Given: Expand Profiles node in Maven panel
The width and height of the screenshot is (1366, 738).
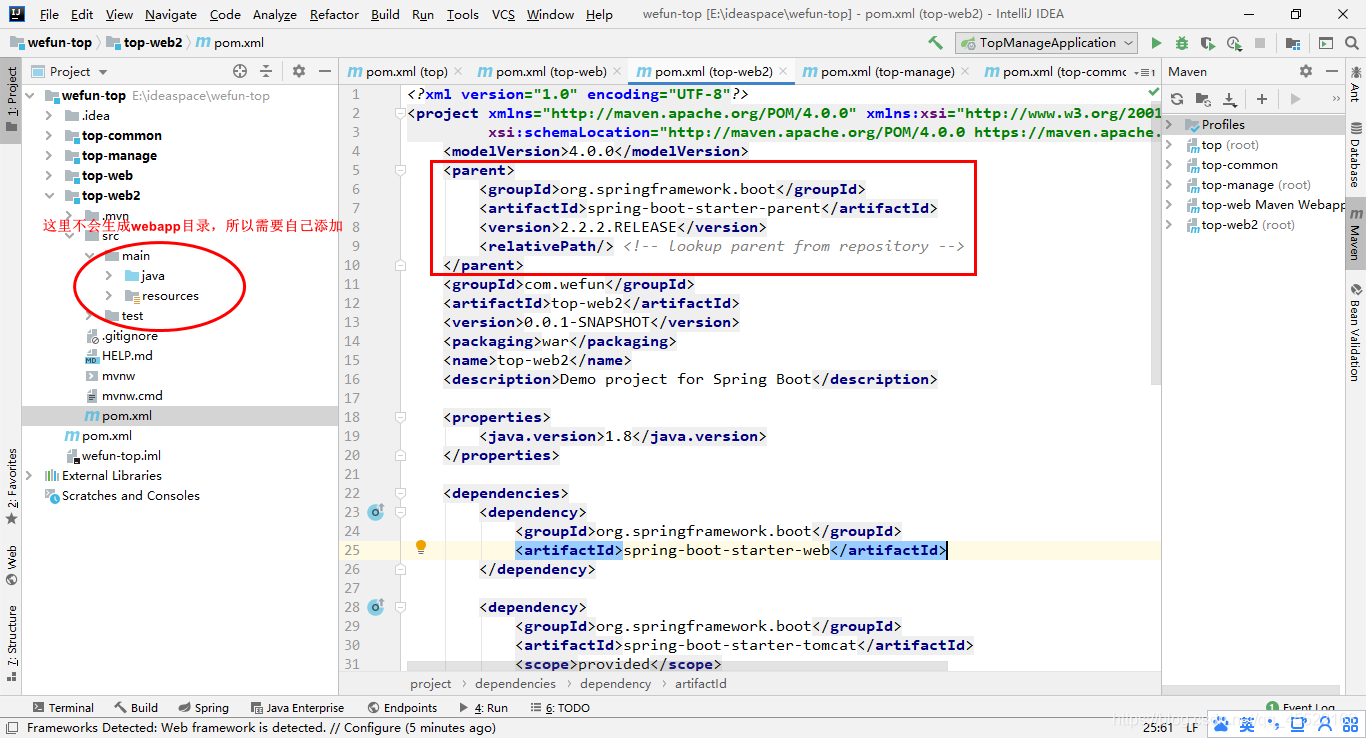Looking at the screenshot, I should (x=1169, y=125).
